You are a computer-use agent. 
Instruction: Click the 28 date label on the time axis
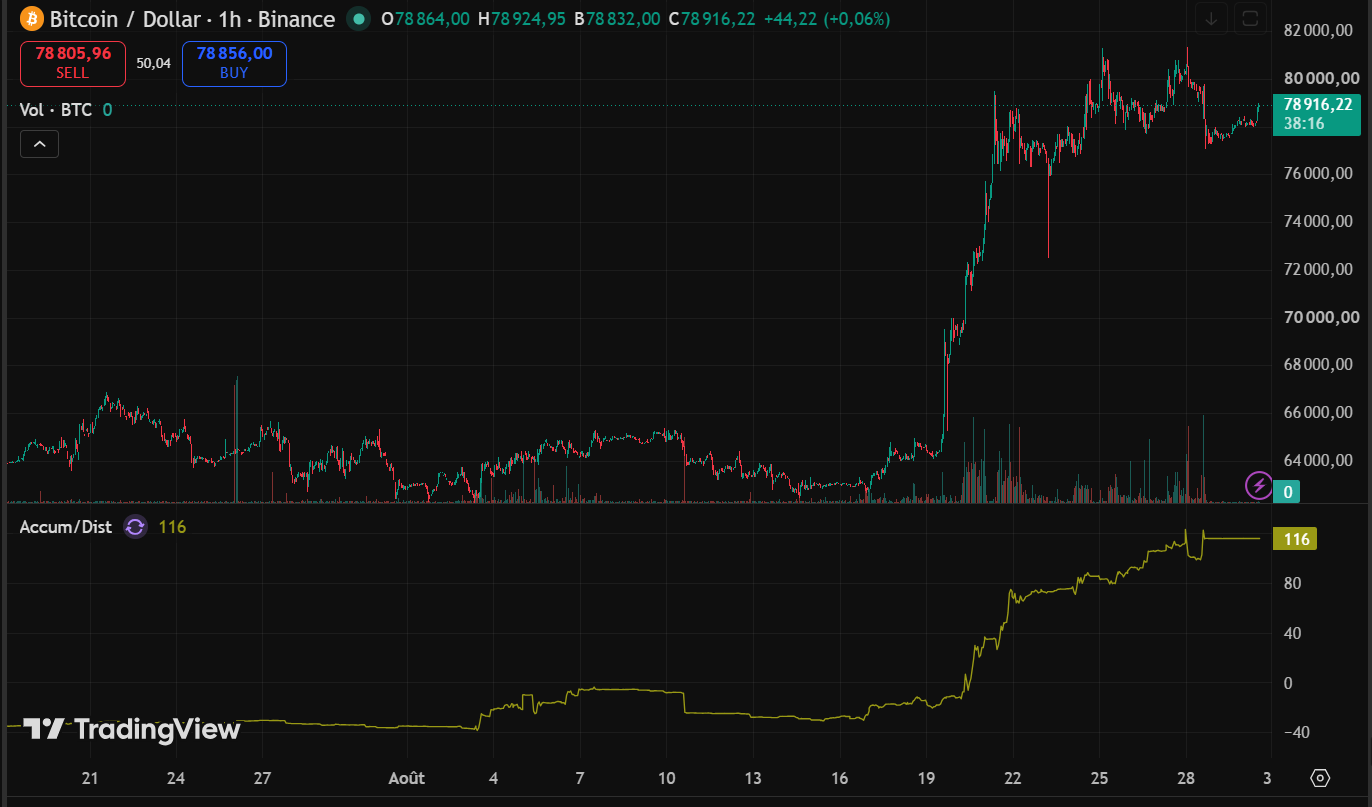(x=1186, y=778)
